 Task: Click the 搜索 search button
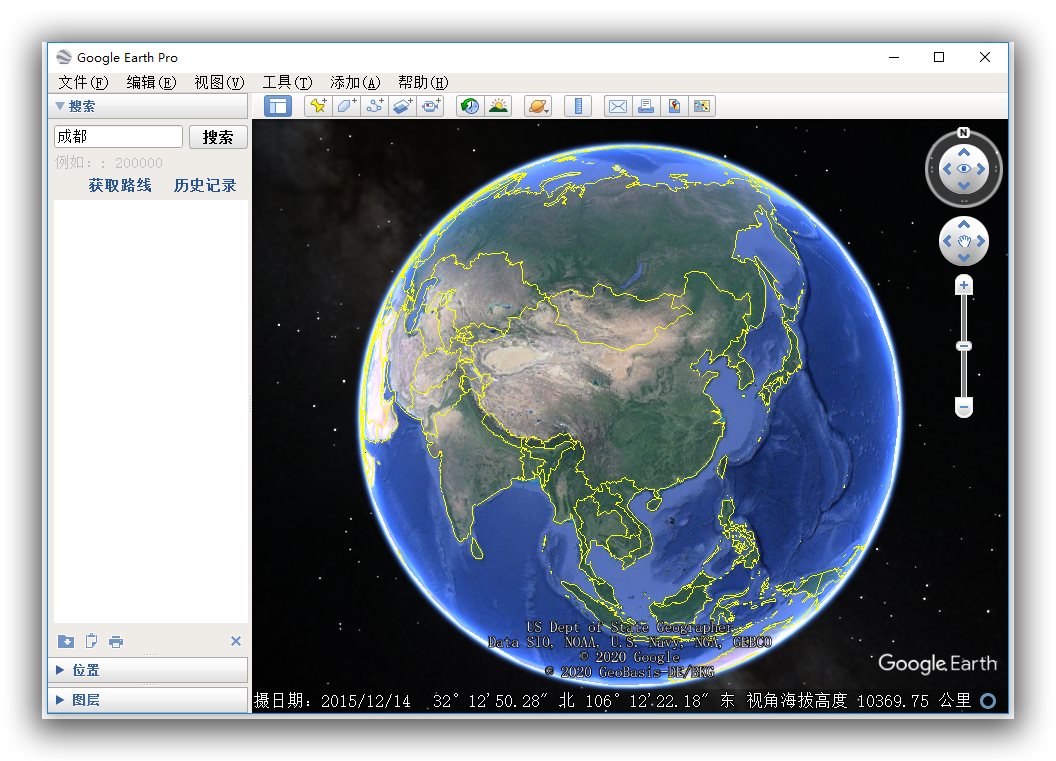click(x=218, y=136)
